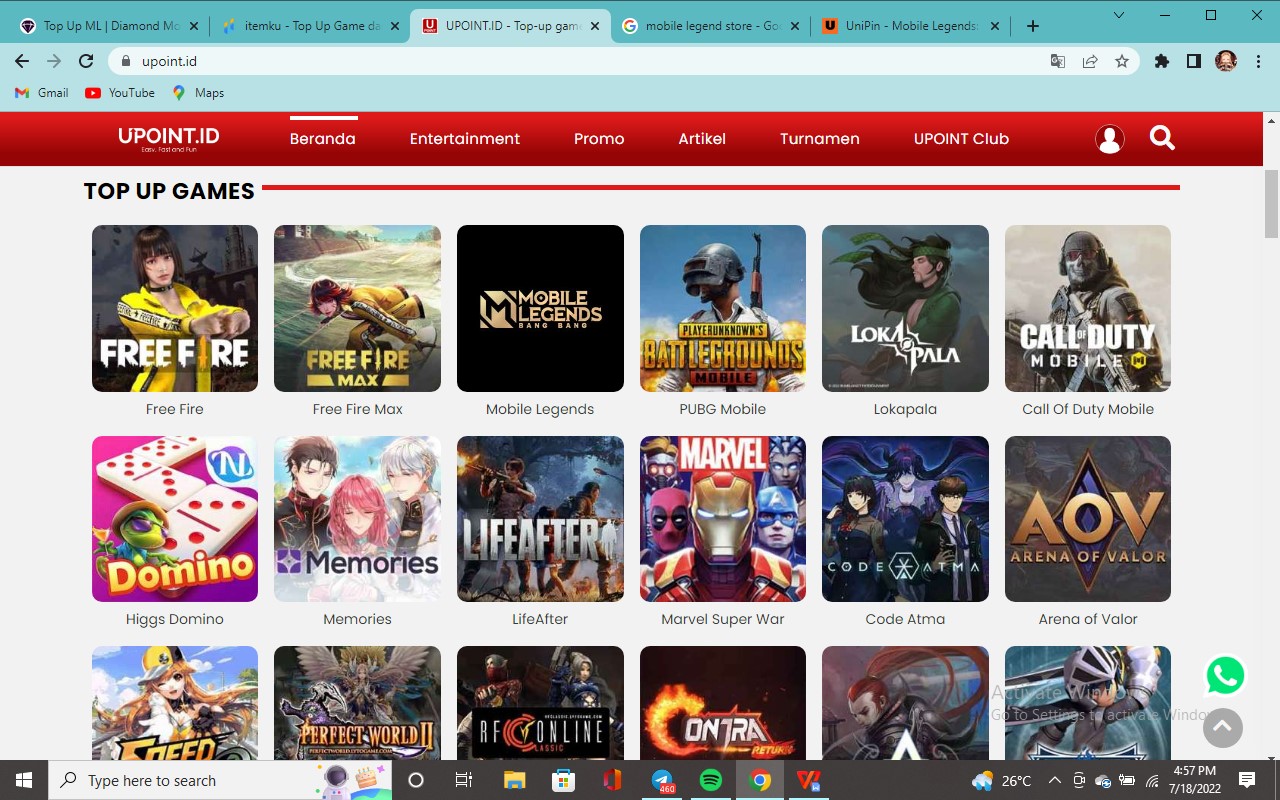
Task: Click the back-to-top arrow button
Action: (1222, 727)
